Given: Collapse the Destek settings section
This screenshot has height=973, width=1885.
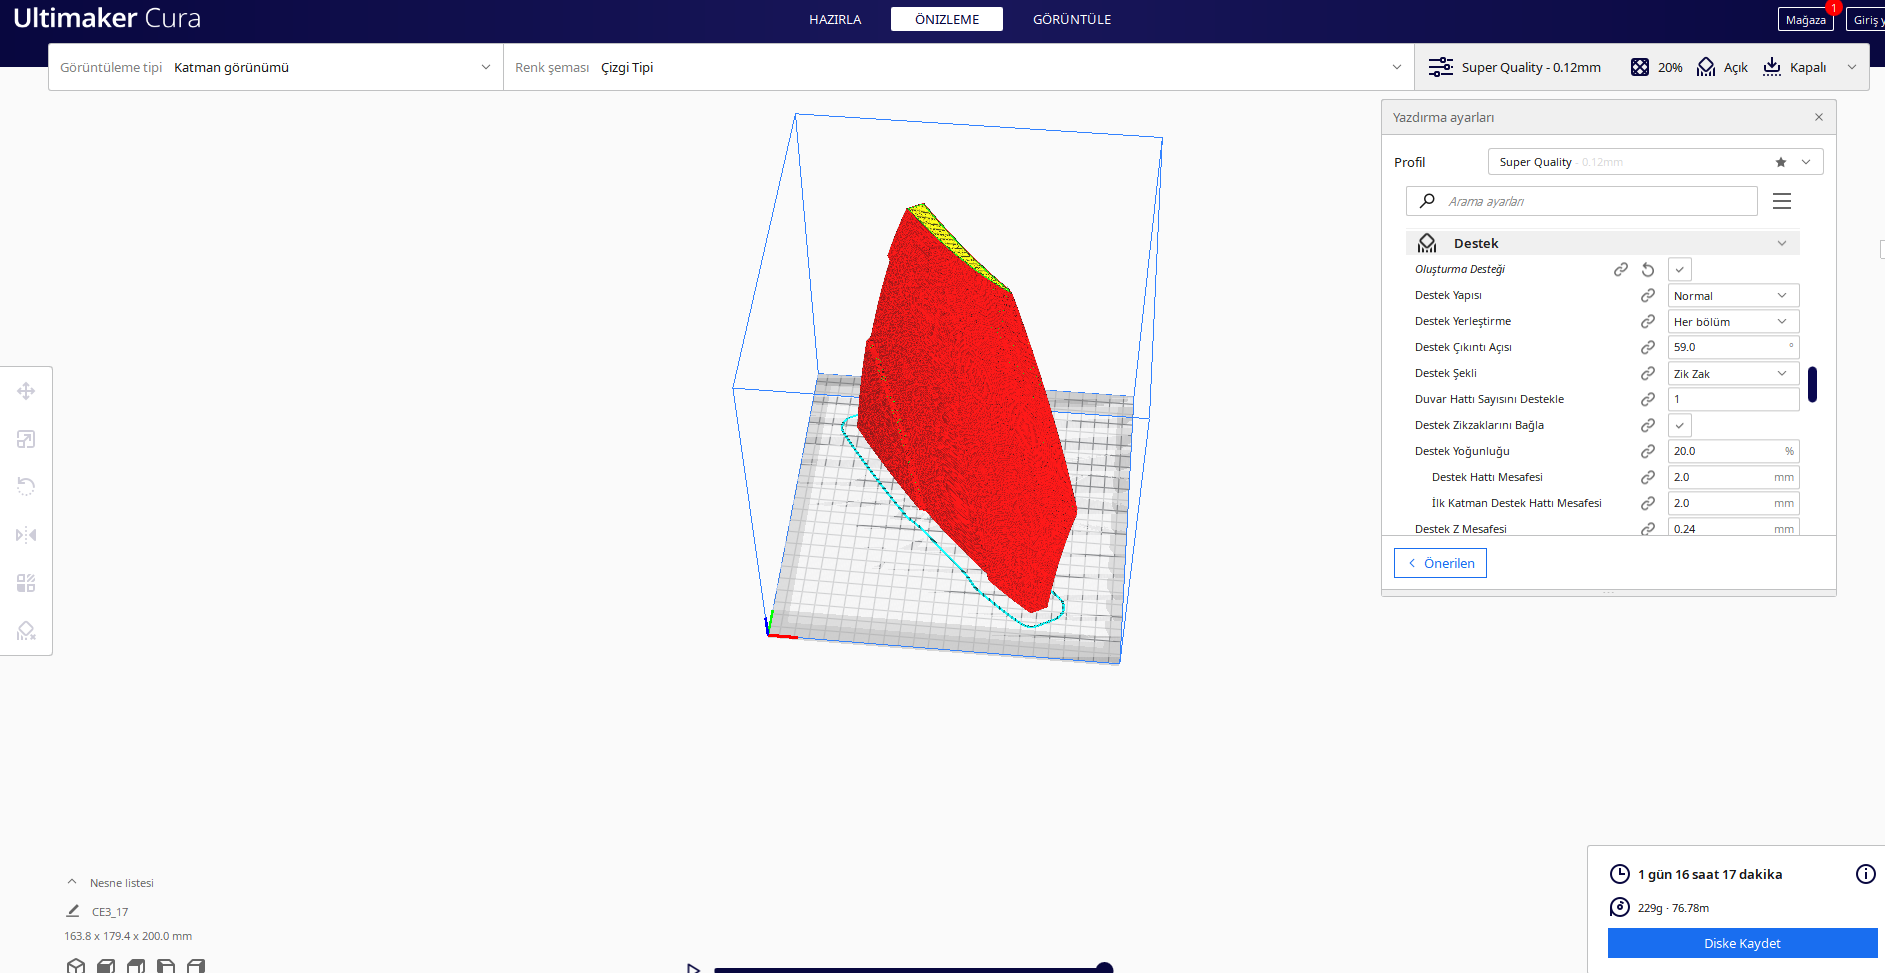Looking at the screenshot, I should (x=1603, y=243).
